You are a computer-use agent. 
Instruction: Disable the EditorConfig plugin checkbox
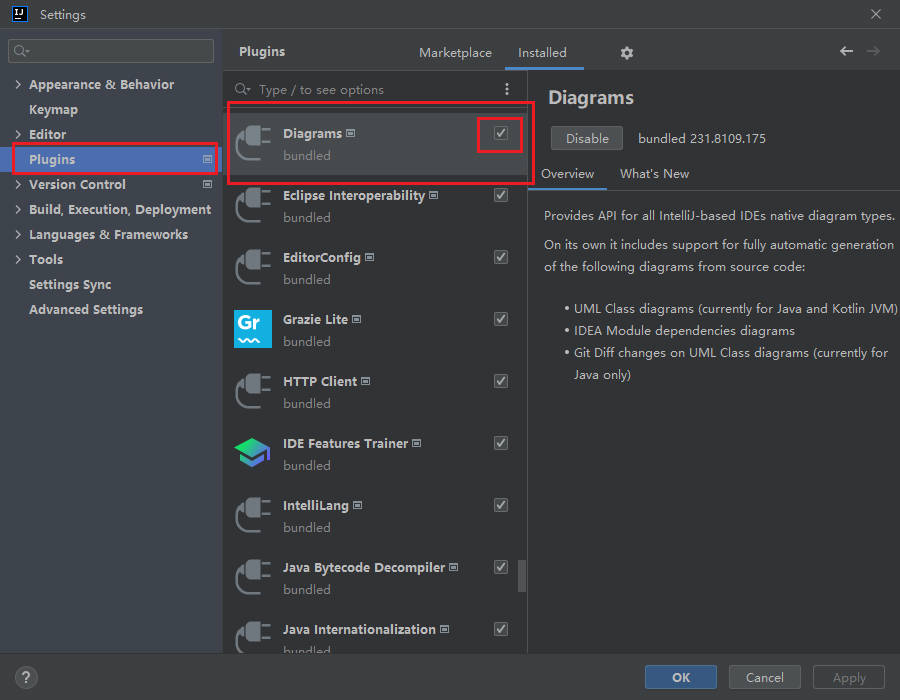click(501, 257)
